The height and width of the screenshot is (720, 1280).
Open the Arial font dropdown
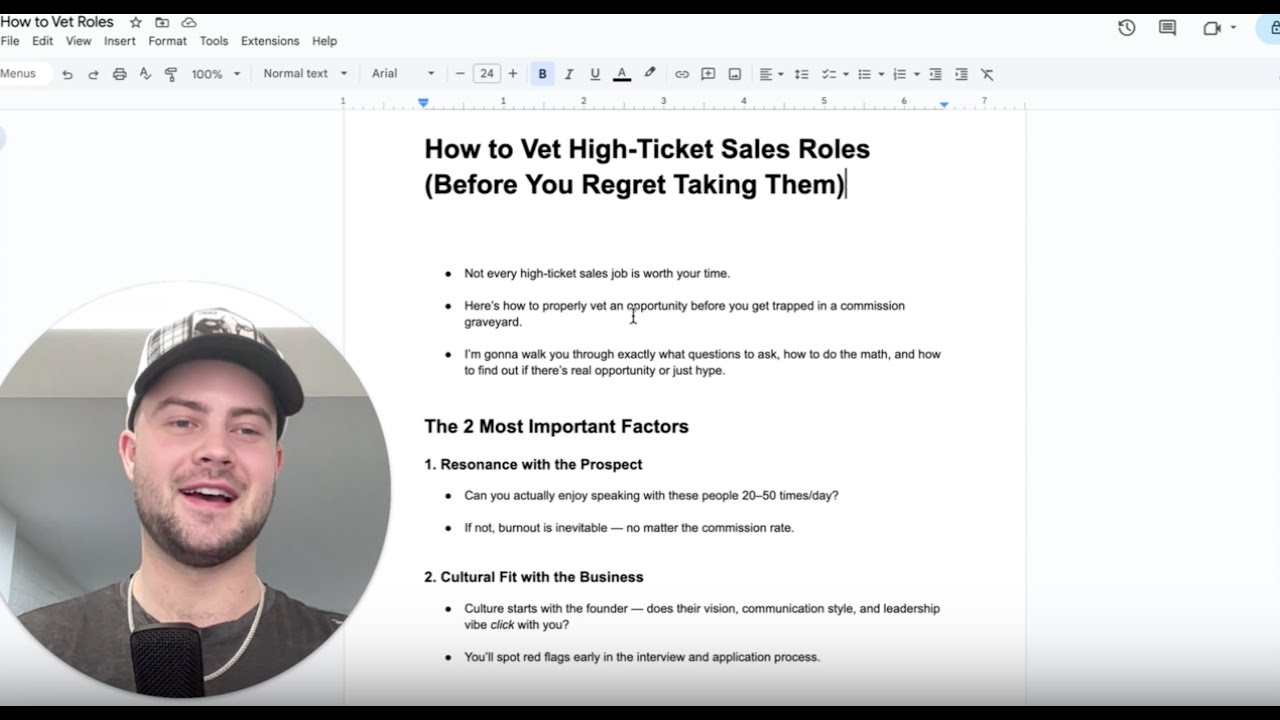[x=403, y=73]
